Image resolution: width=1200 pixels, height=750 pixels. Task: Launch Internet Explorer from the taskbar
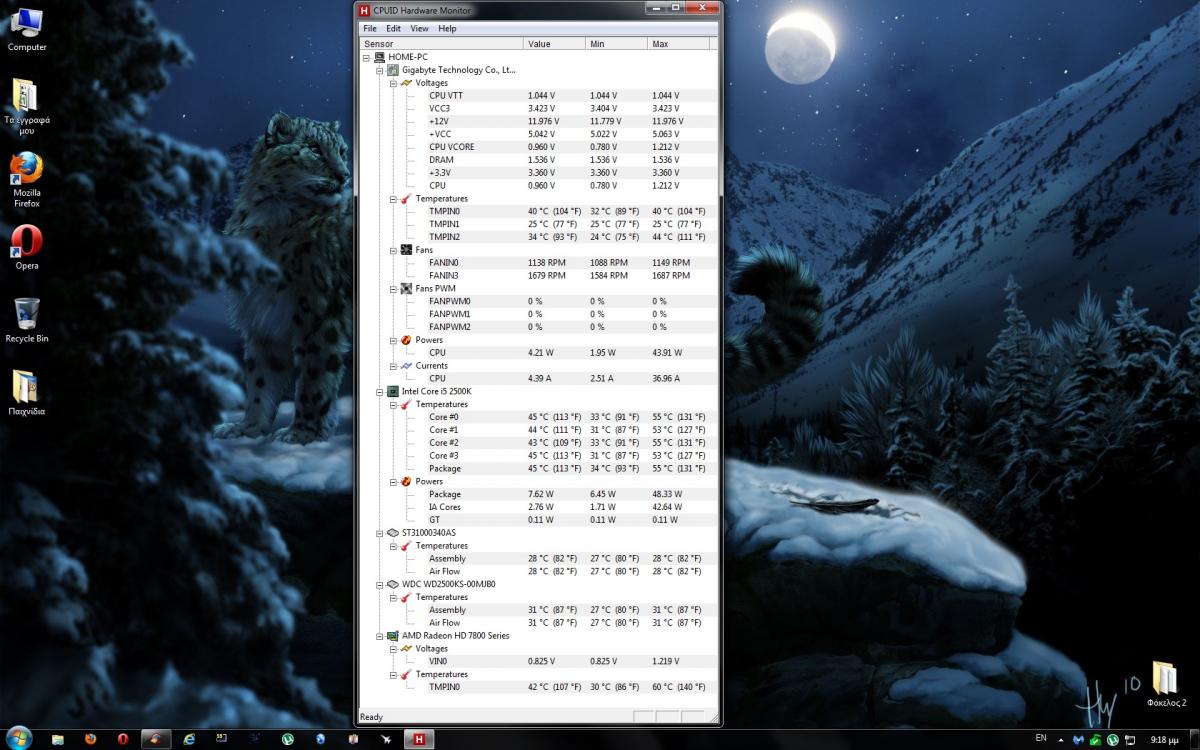189,739
